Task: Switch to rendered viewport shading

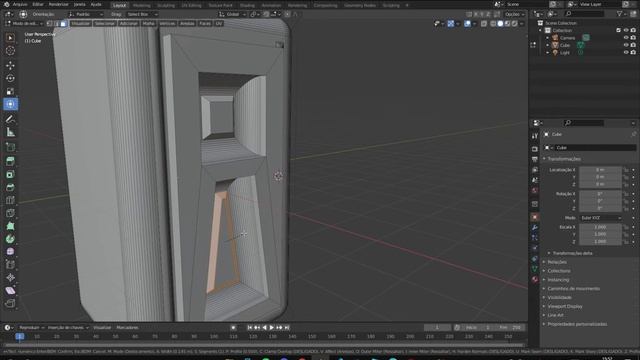Action: tap(515, 24)
